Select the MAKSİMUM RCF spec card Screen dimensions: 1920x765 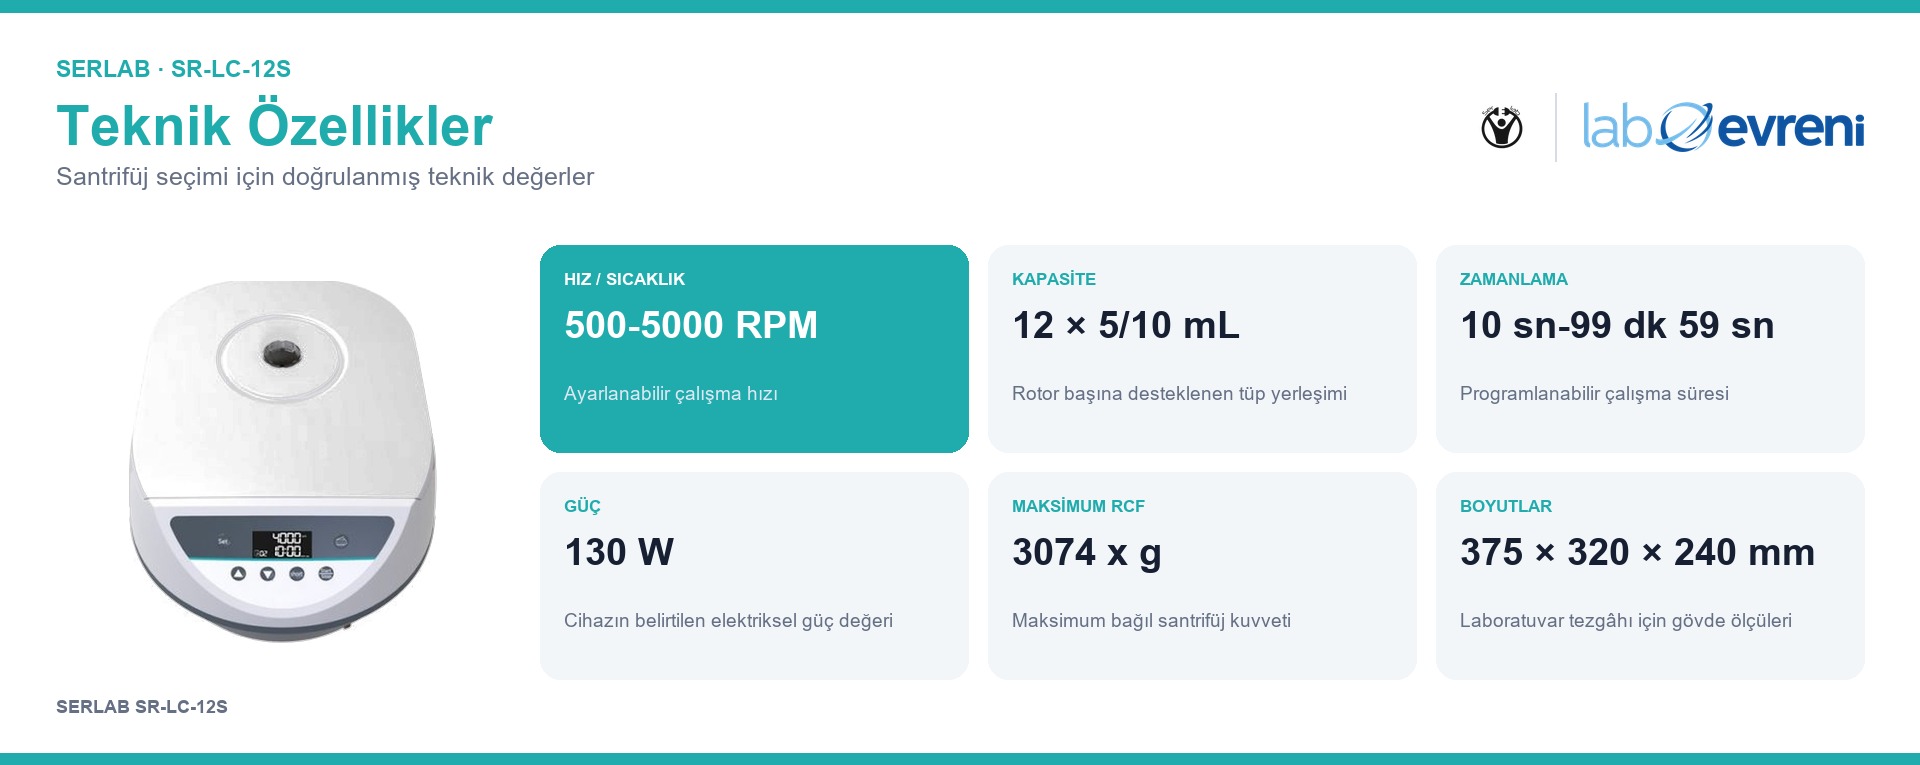click(x=1202, y=576)
